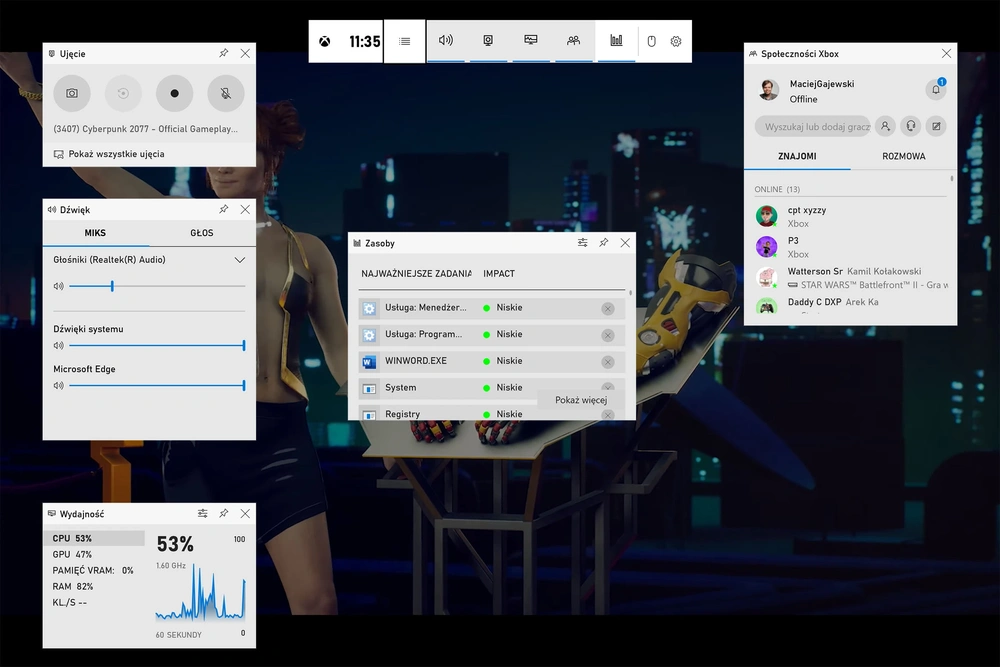This screenshot has width=1000, height=667.
Task: Close the Zasoby widget
Action: (x=625, y=243)
